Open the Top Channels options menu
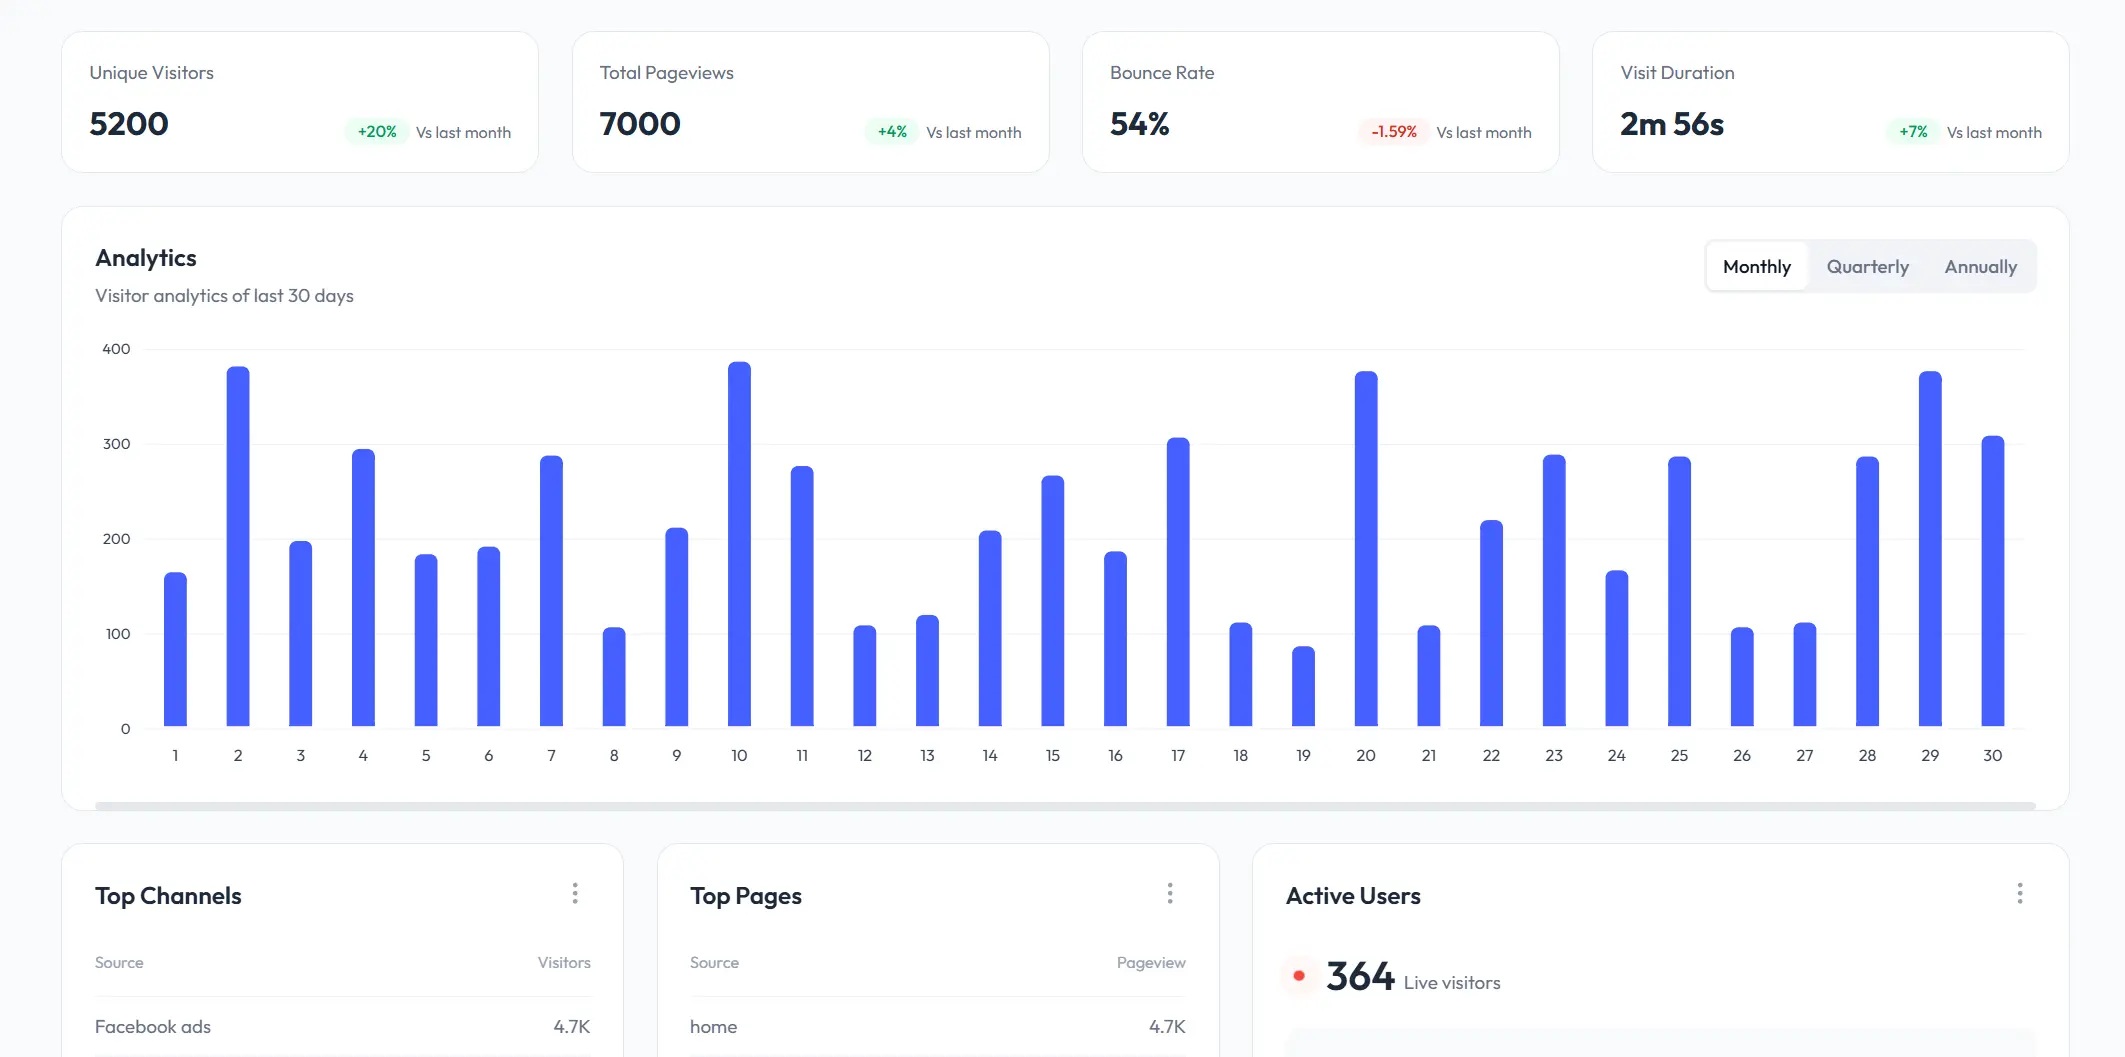2125x1057 pixels. click(575, 893)
